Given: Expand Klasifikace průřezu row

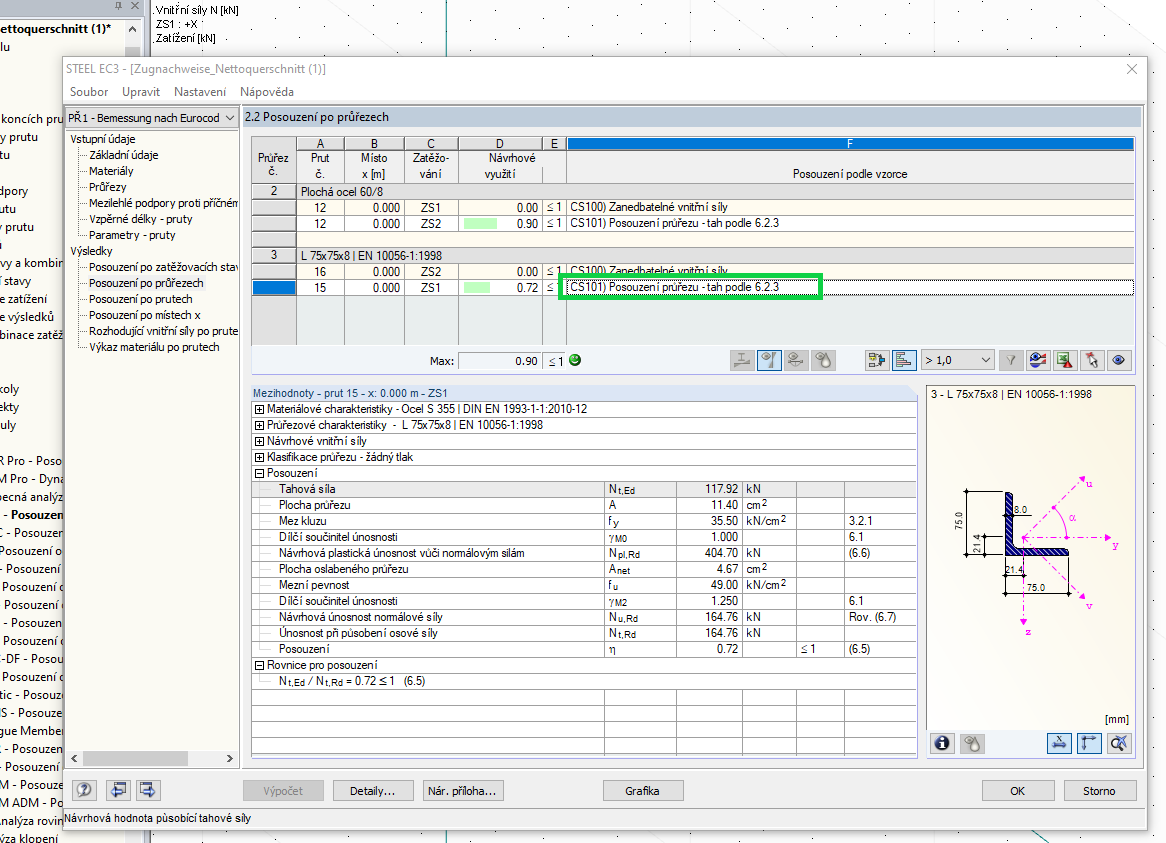Looking at the screenshot, I should 259,457.
